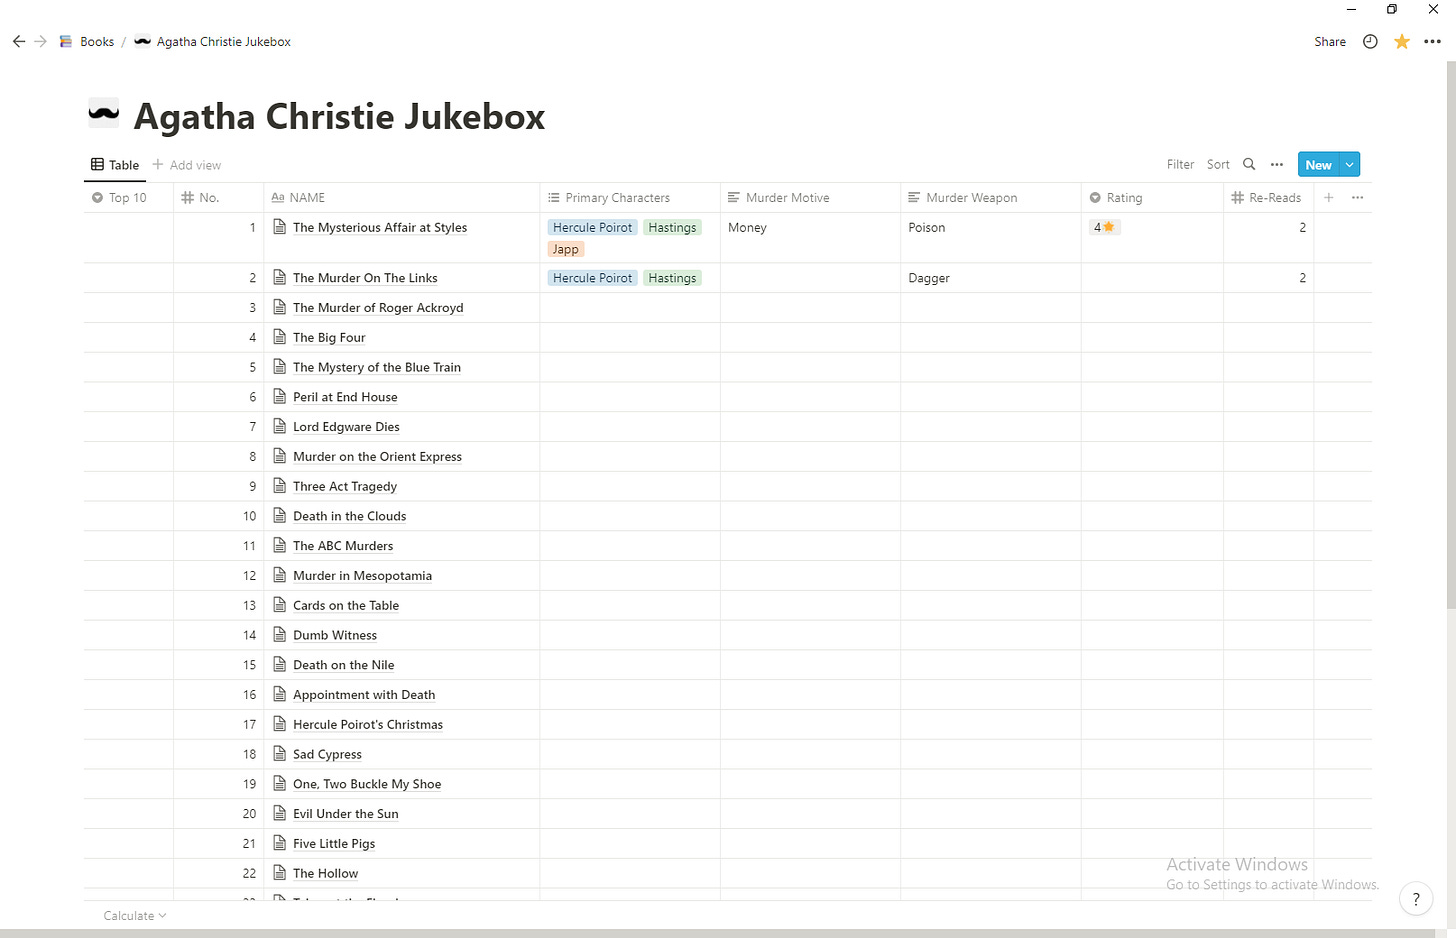1456x938 pixels.
Task: Open the Murder Weapon column header
Action: (x=991, y=198)
